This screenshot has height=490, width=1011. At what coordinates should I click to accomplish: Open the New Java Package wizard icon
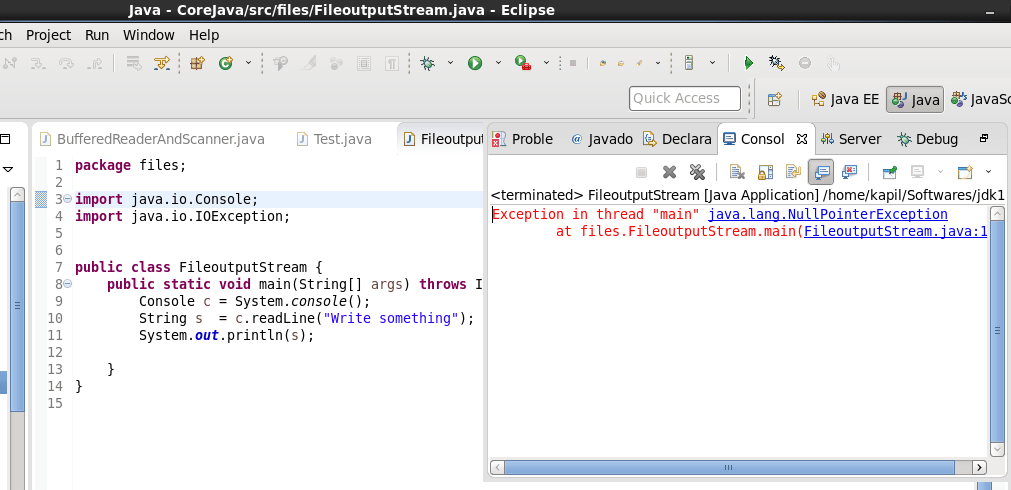[197, 63]
